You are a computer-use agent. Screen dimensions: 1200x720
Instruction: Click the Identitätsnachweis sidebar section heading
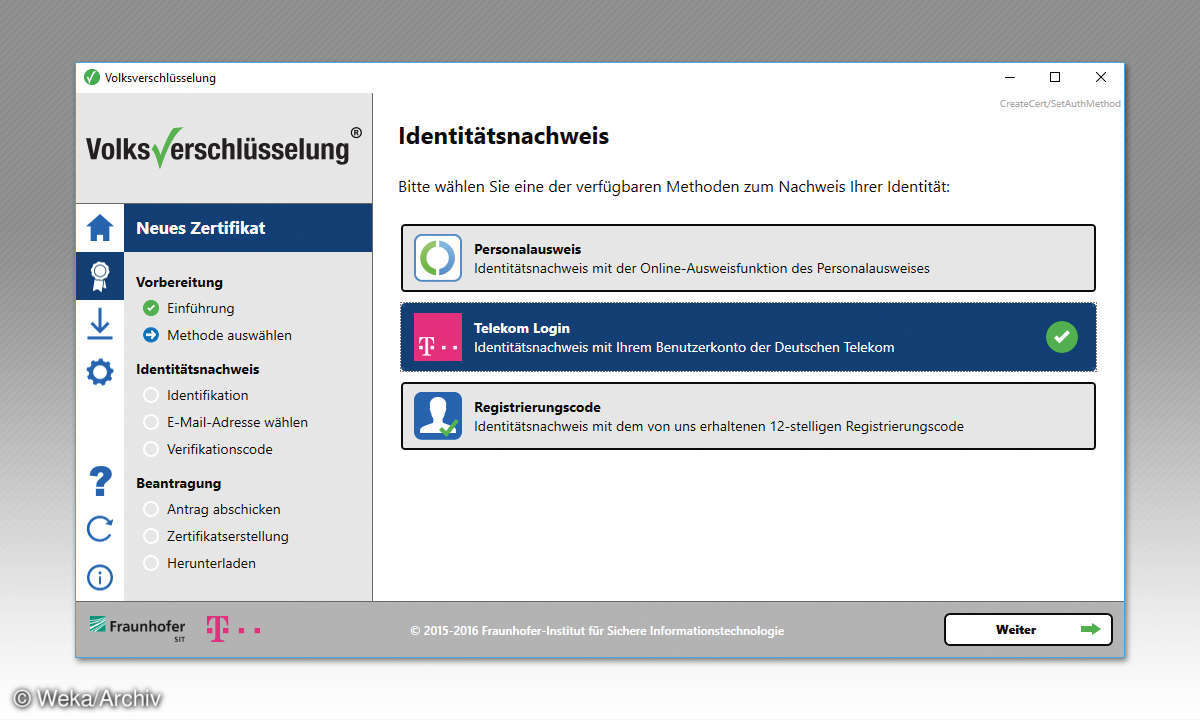click(x=198, y=369)
